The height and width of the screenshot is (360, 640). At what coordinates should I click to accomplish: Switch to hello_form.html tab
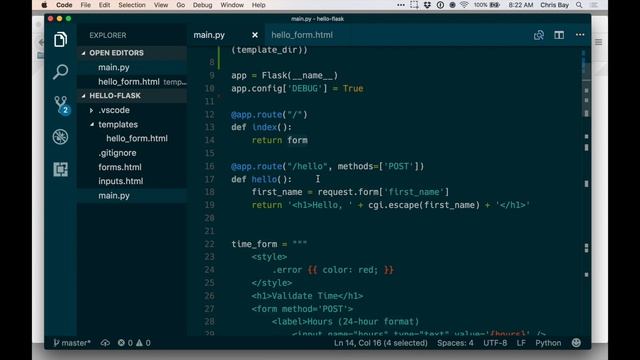[x=302, y=35]
